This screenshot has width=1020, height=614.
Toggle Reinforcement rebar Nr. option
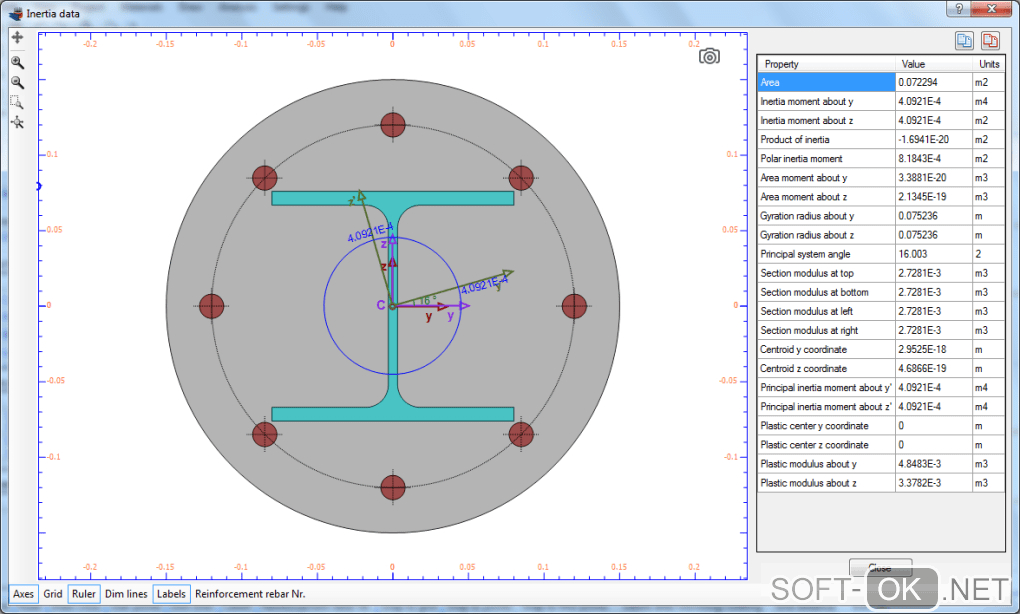click(x=250, y=594)
